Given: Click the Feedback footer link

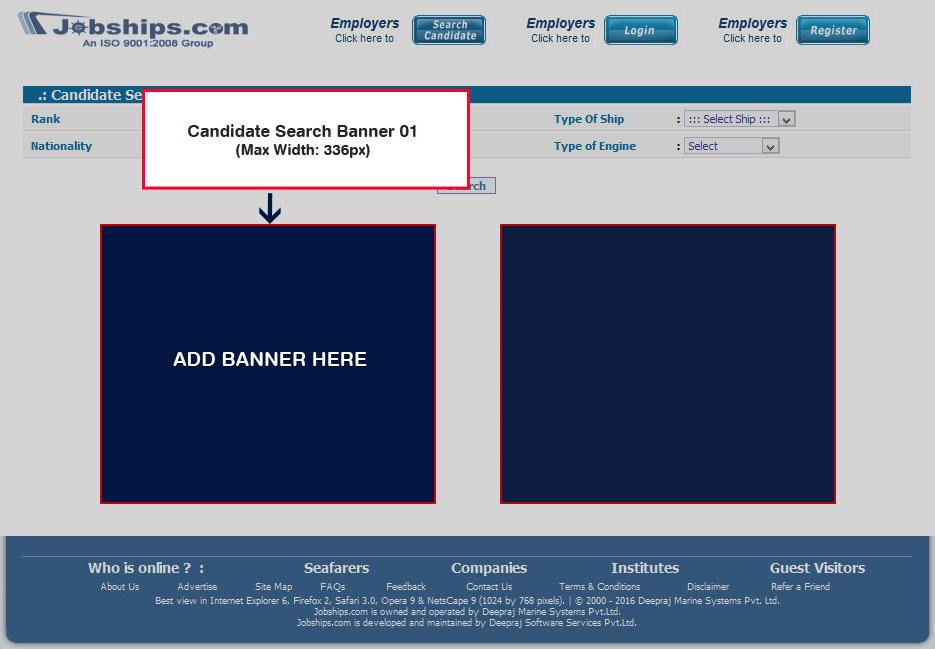Looking at the screenshot, I should tap(406, 587).
